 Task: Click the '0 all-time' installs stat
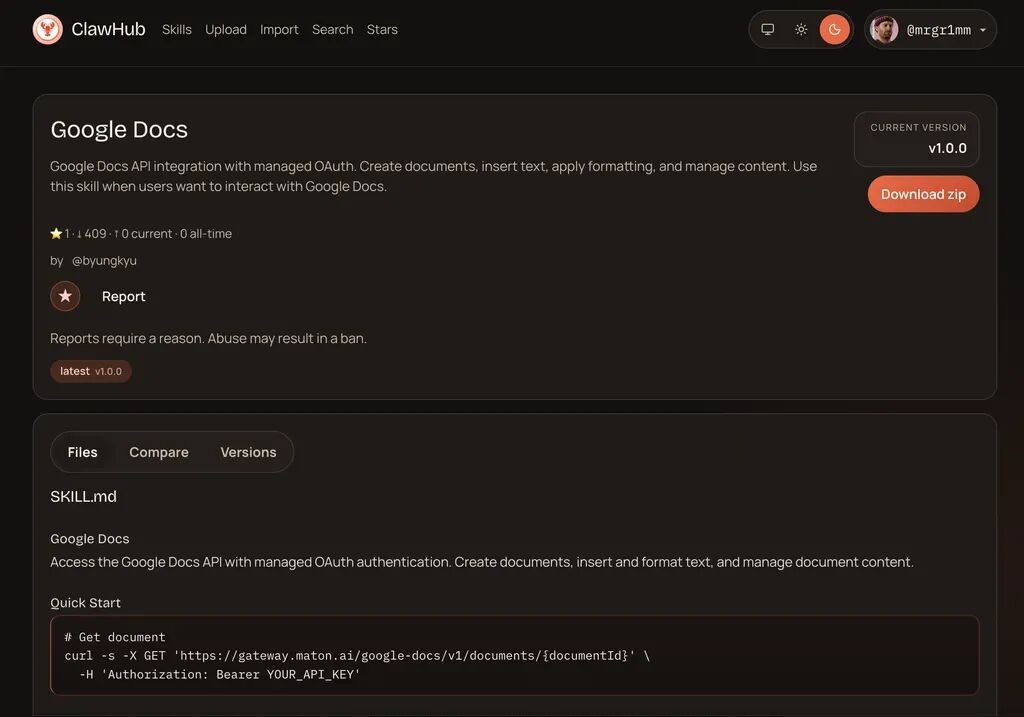point(206,233)
